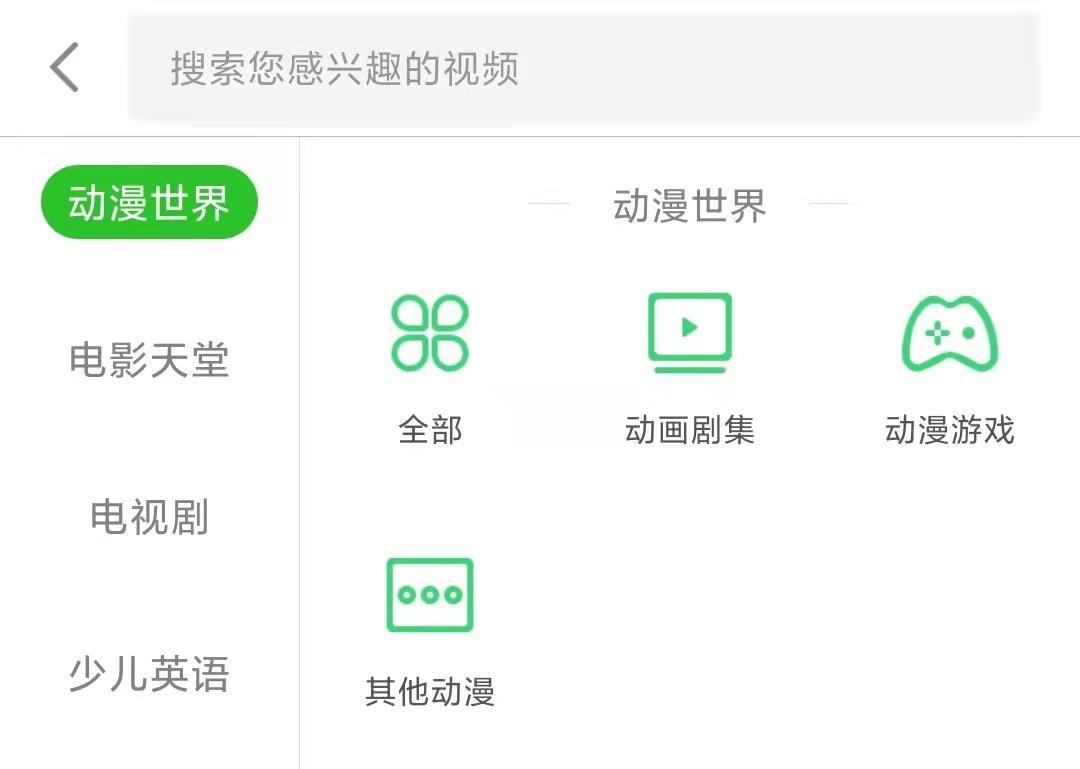View the 其他动漫 section

point(429,692)
